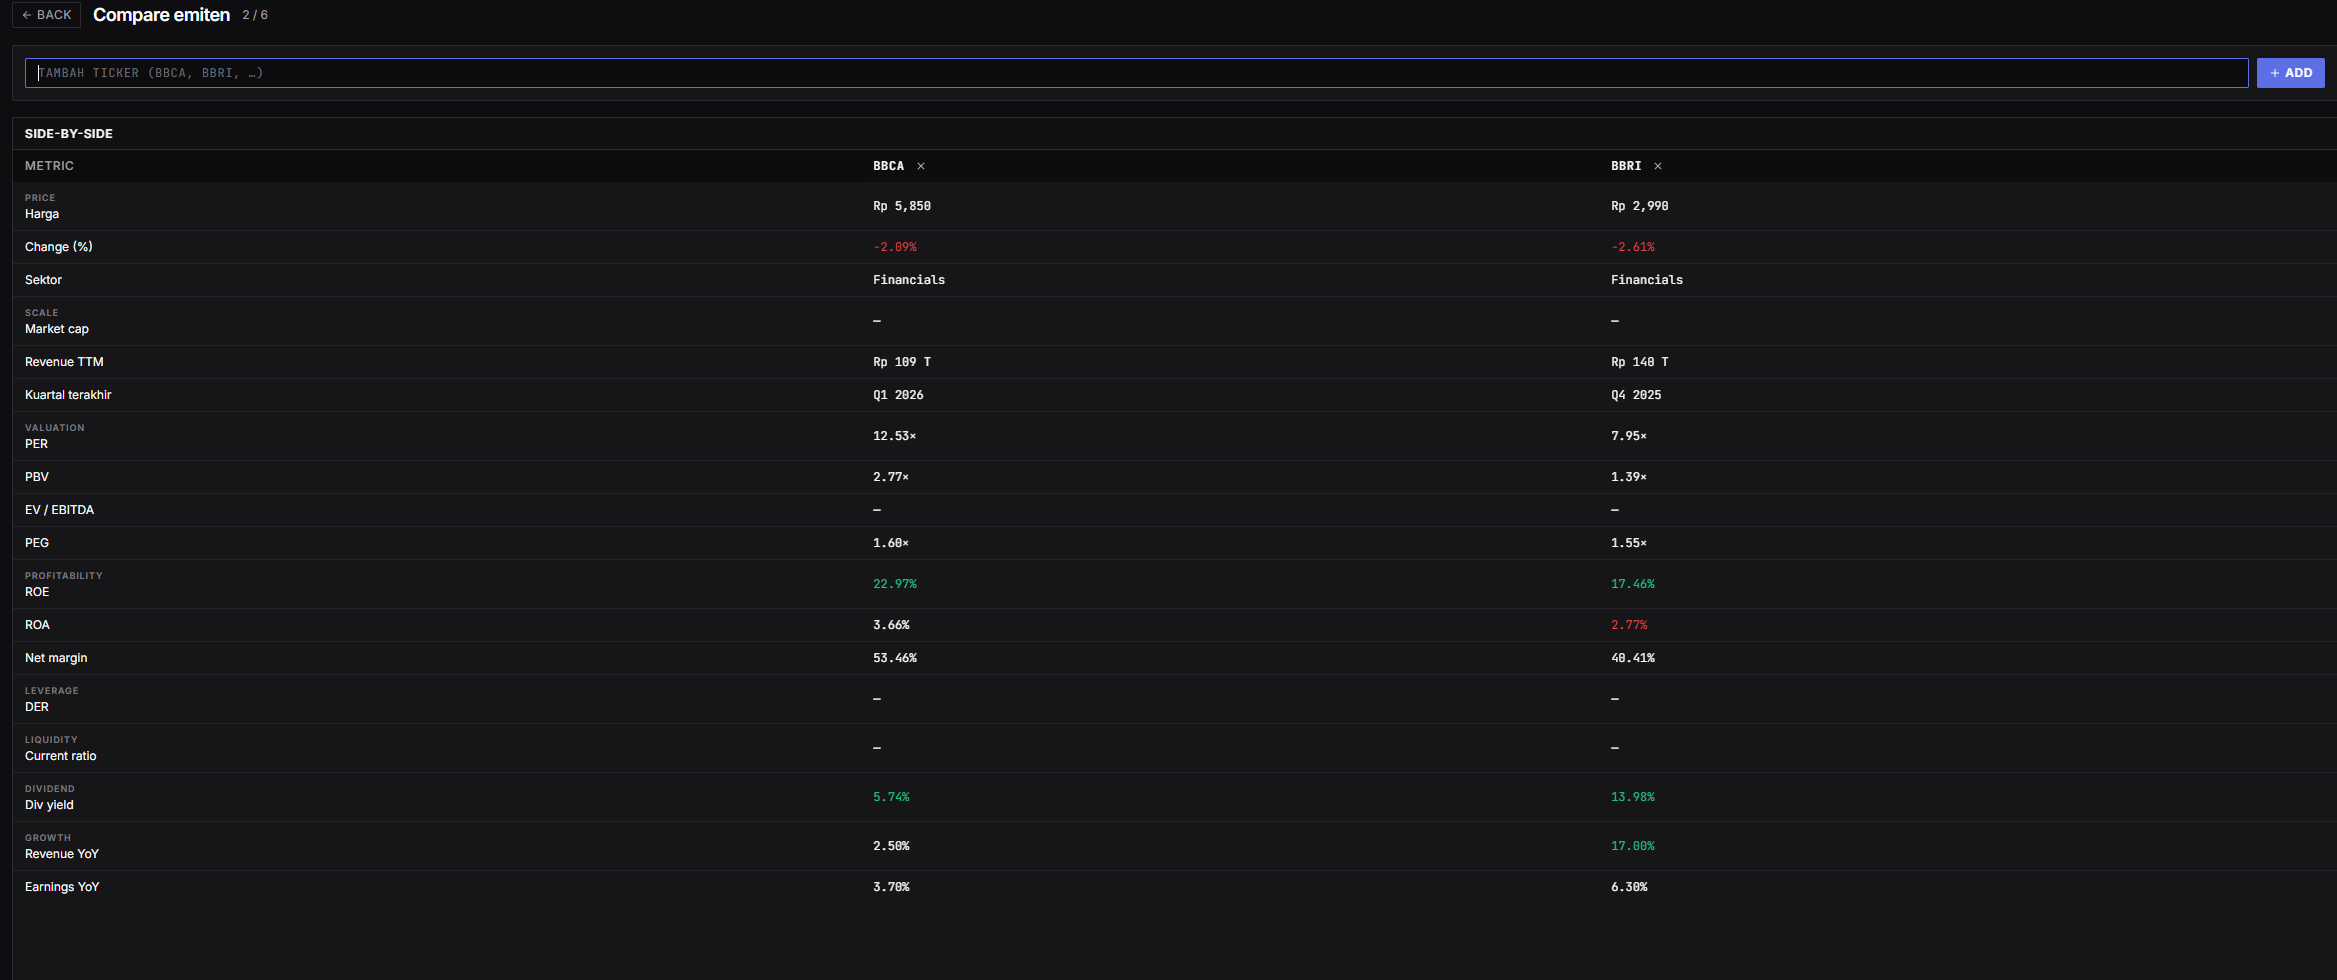Click BBCA PER value 12.53×
The width and height of the screenshot is (2337, 980).
pyautogui.click(x=895, y=436)
